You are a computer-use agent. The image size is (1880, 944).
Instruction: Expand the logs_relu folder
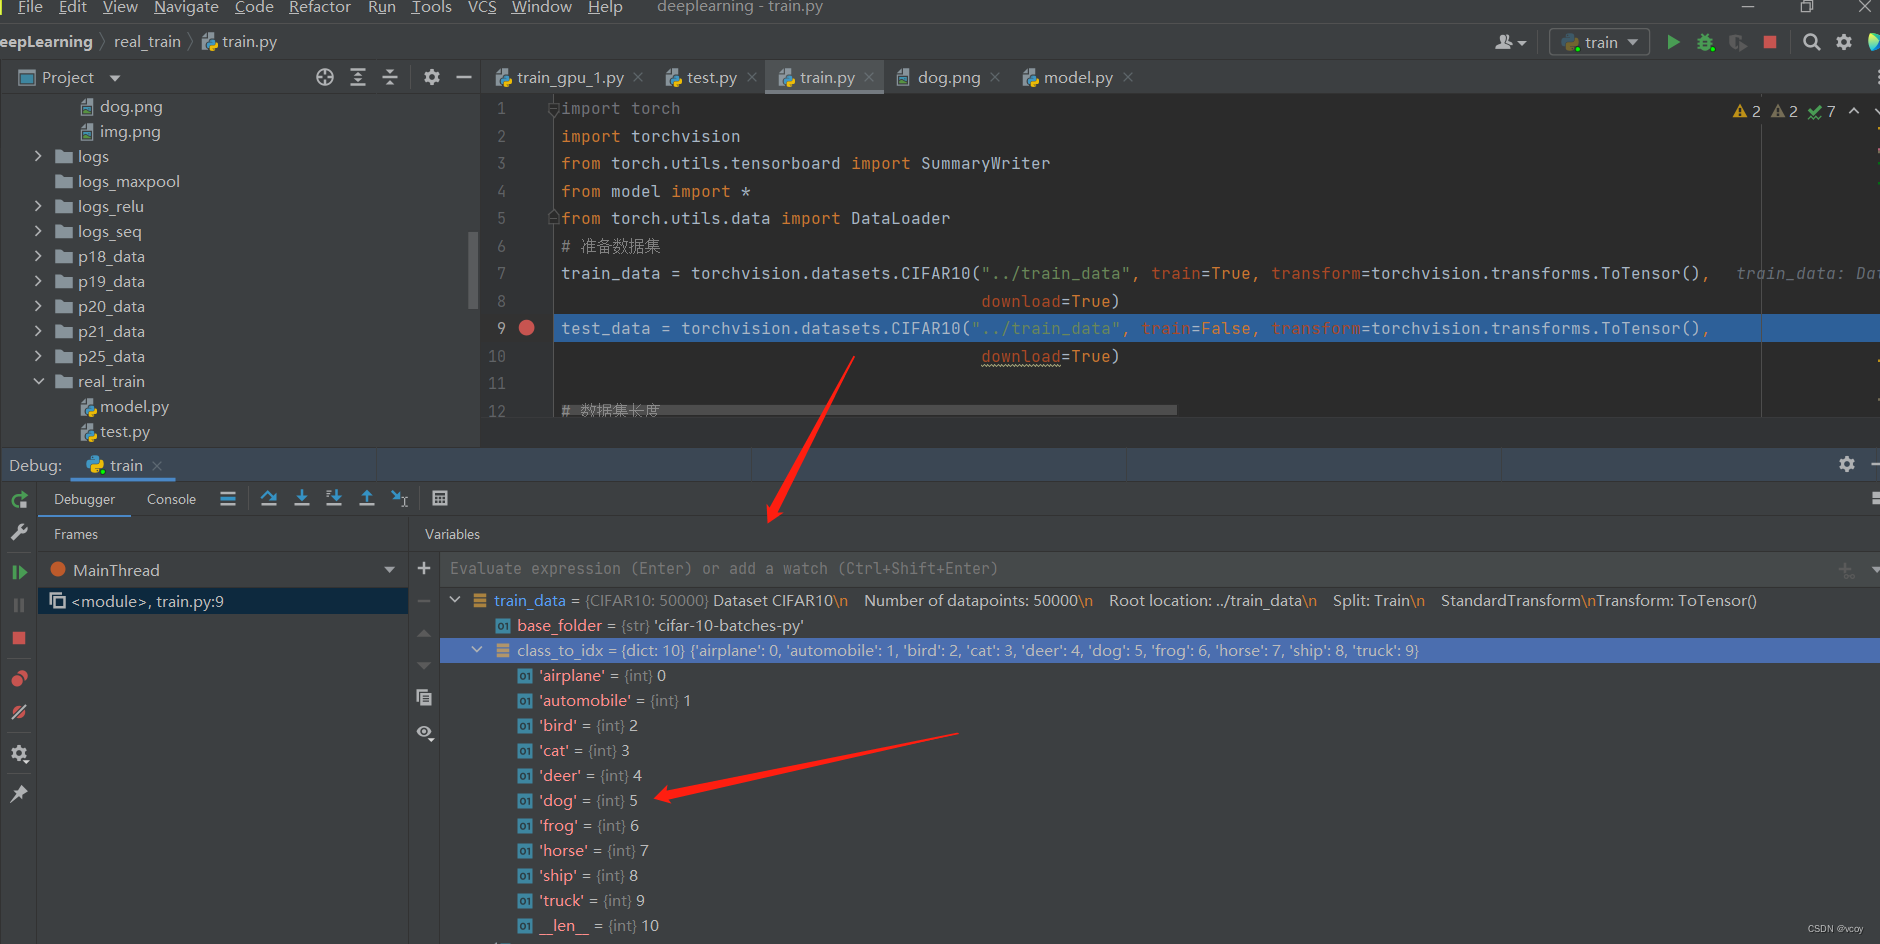point(38,206)
